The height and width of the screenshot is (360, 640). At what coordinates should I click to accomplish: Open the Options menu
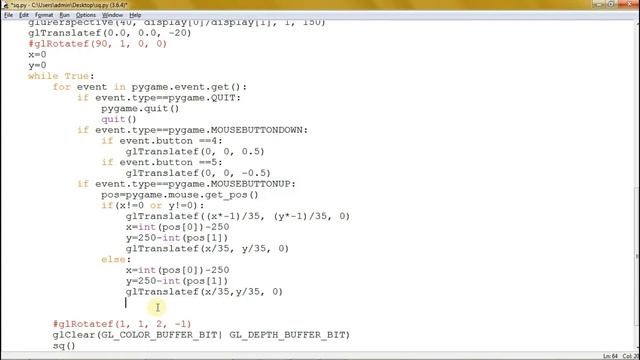[86, 15]
